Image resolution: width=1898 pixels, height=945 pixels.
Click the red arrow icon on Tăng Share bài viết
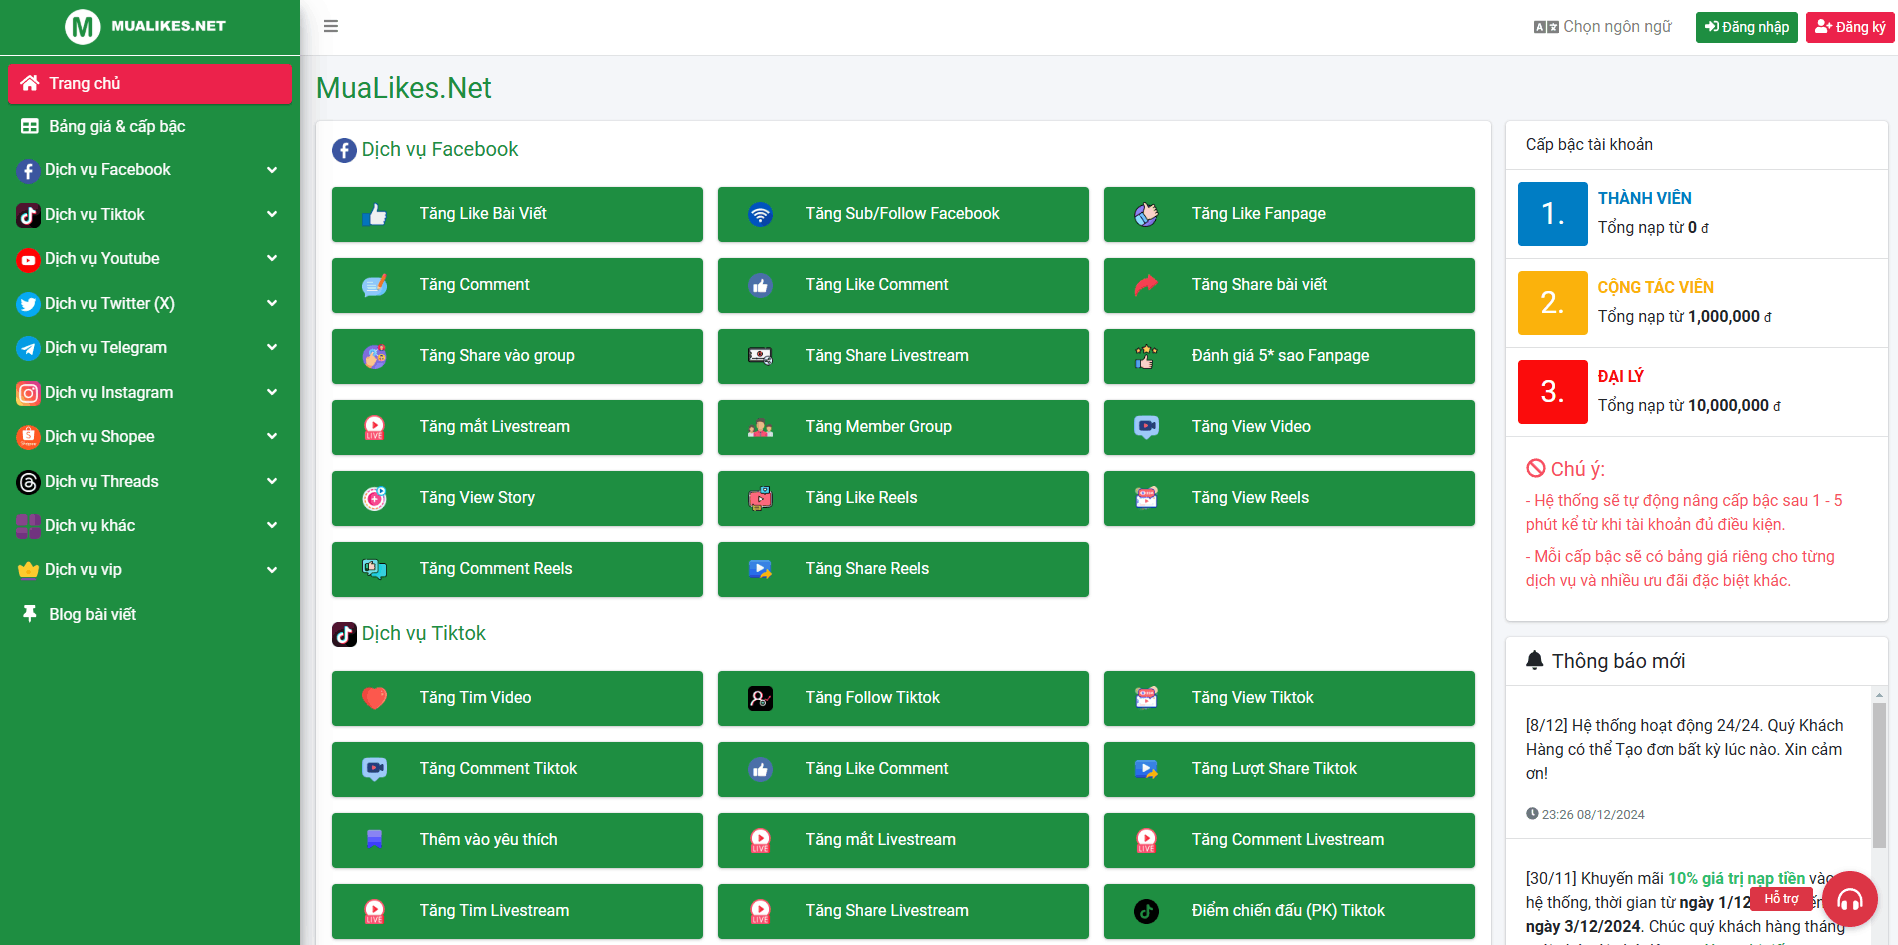click(1146, 285)
